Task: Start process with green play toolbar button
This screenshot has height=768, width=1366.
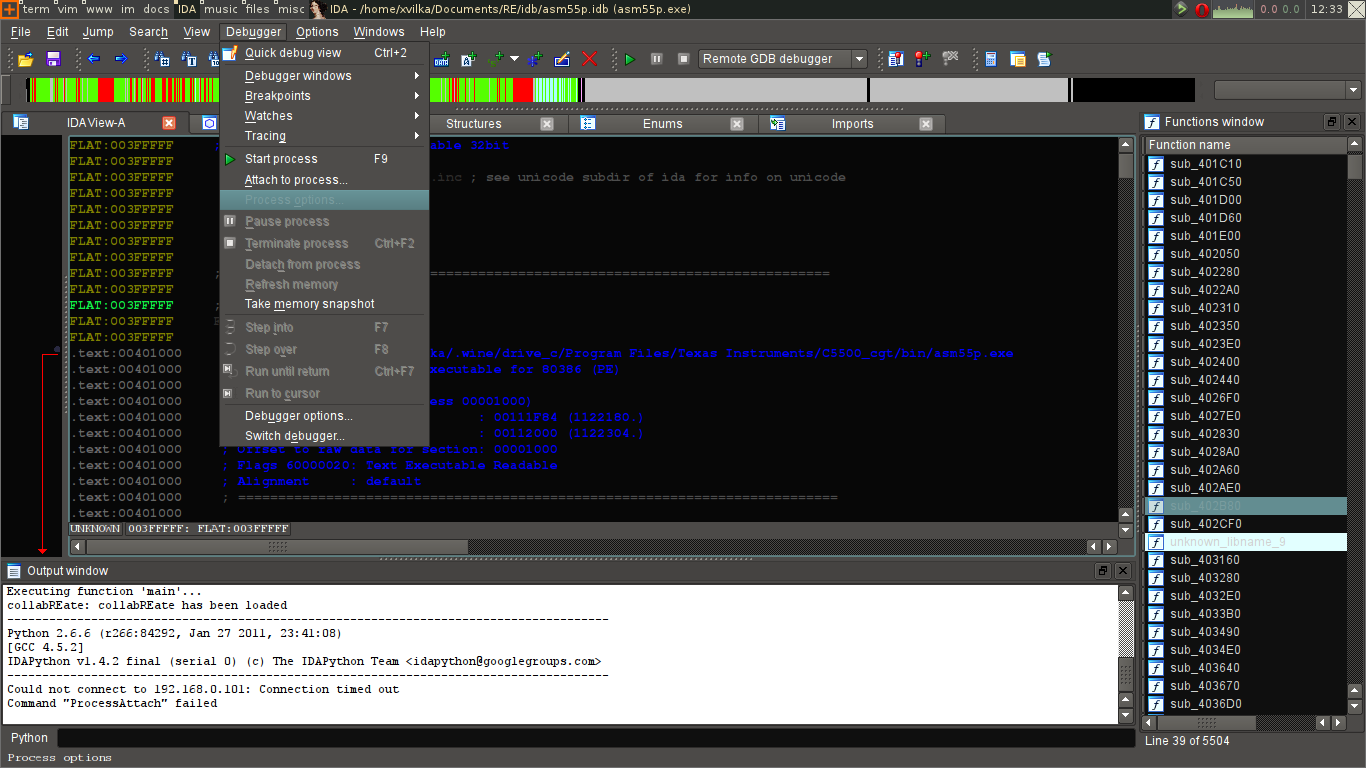Action: 630,59
